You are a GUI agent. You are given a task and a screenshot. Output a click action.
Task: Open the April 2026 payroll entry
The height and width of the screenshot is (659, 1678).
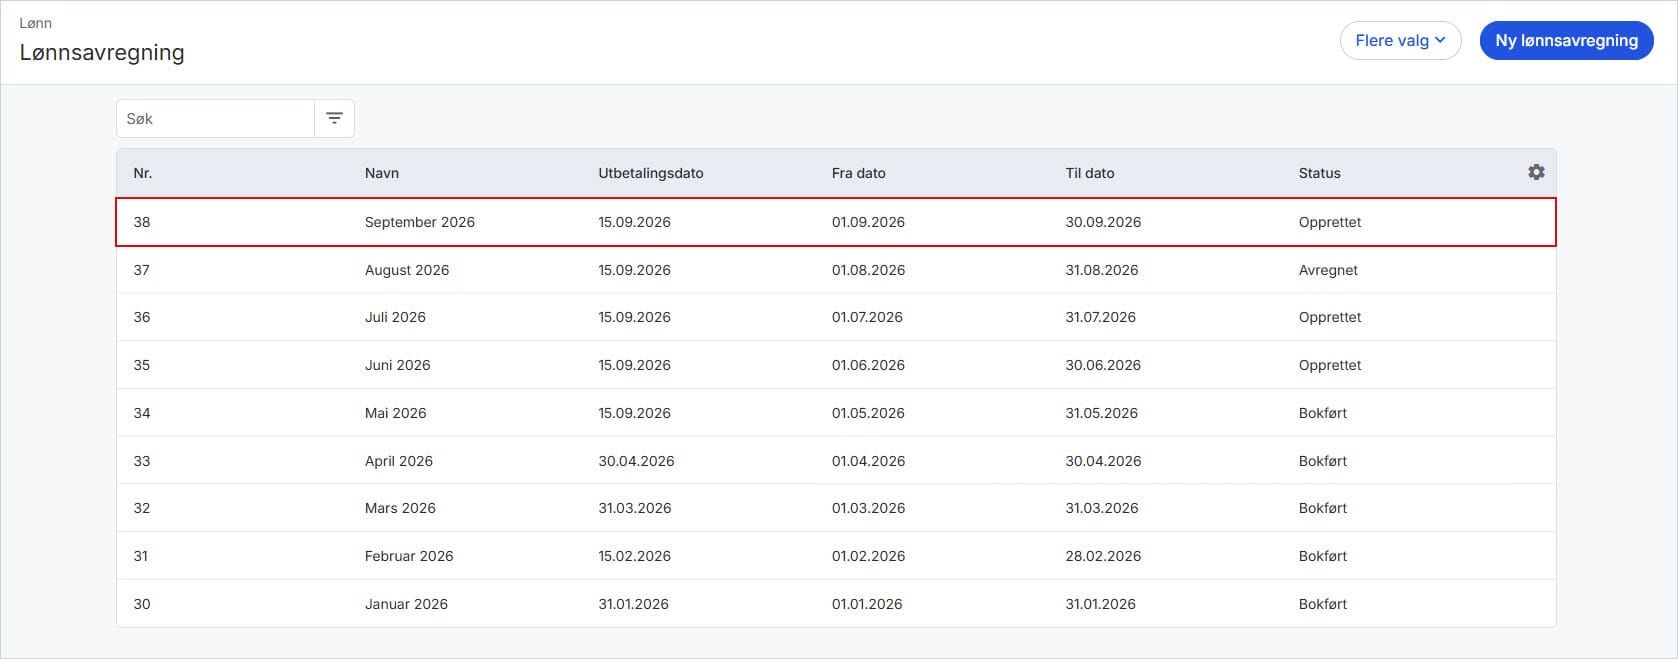click(836, 461)
